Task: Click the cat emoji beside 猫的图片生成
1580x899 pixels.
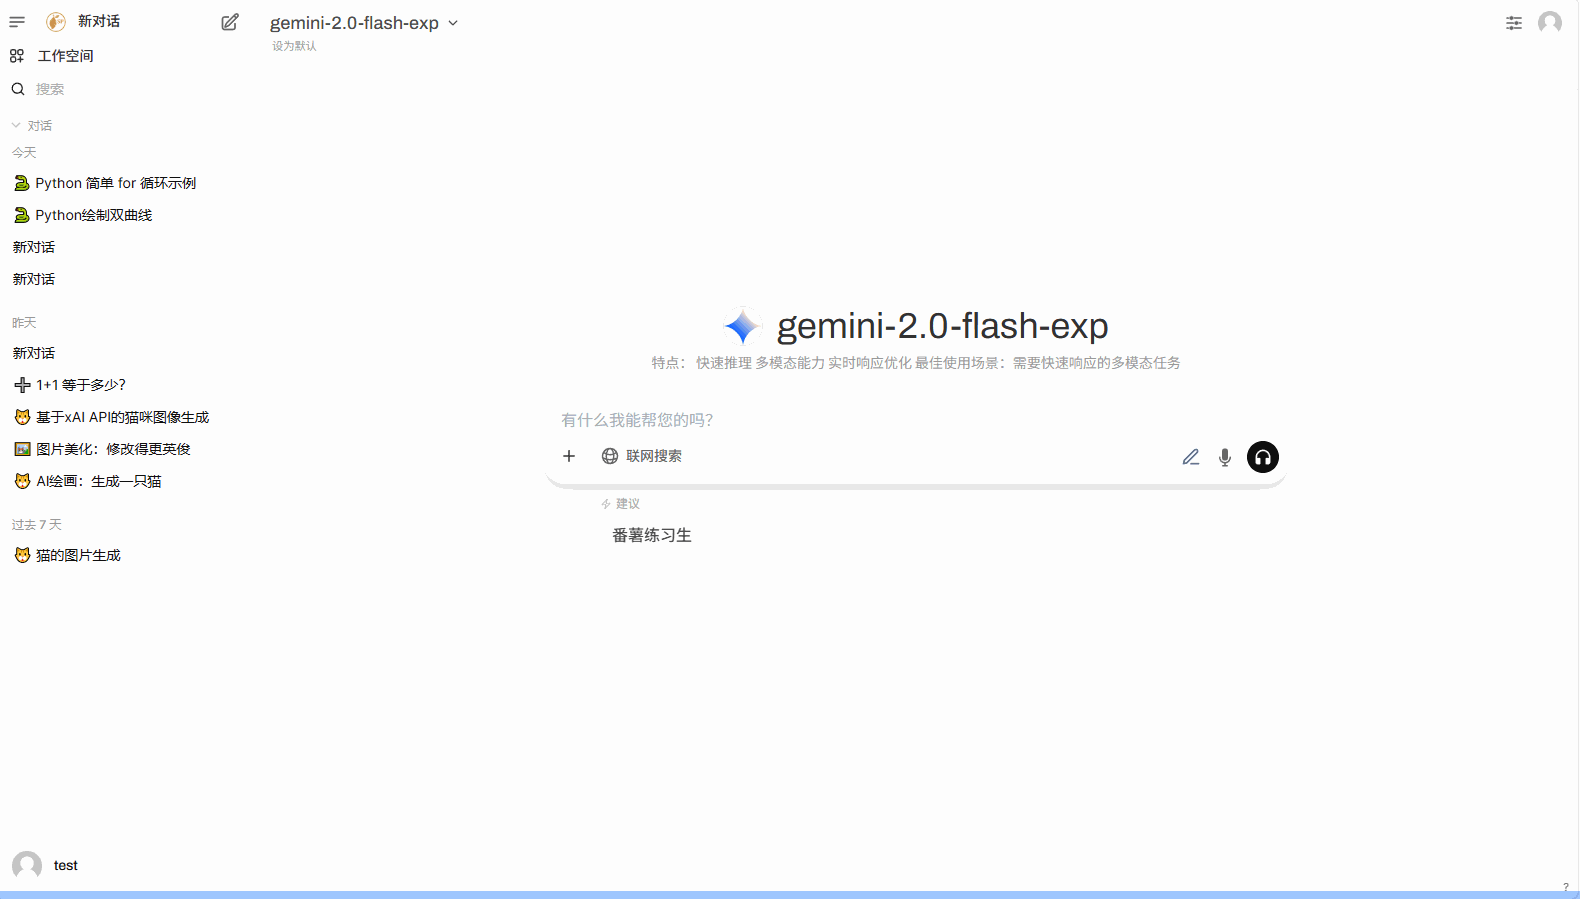Action: pos(22,555)
